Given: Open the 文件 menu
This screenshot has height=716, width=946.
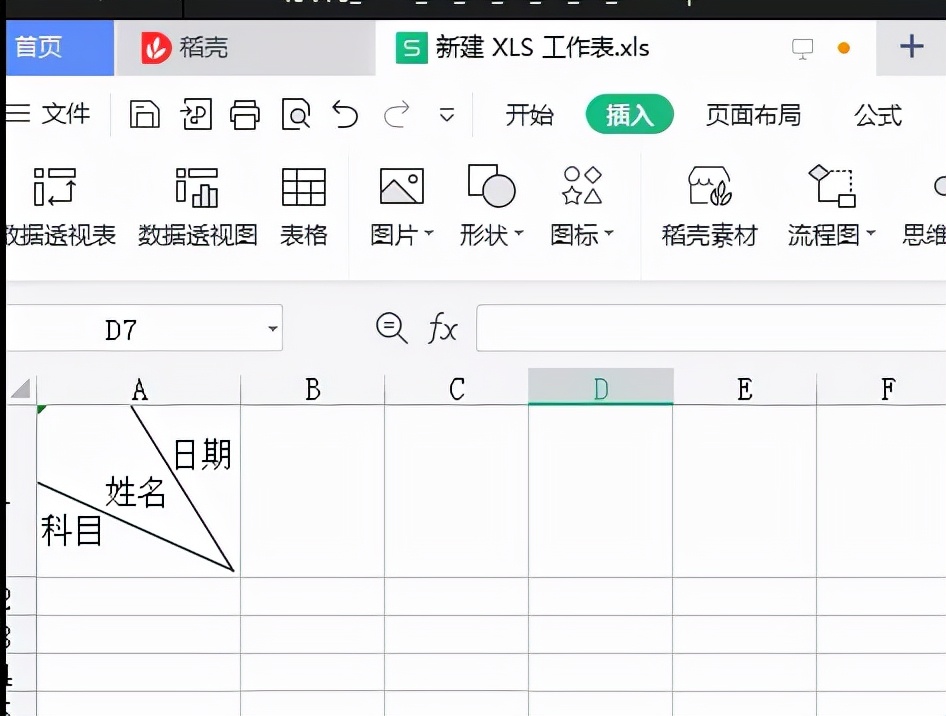Looking at the screenshot, I should pos(64,114).
